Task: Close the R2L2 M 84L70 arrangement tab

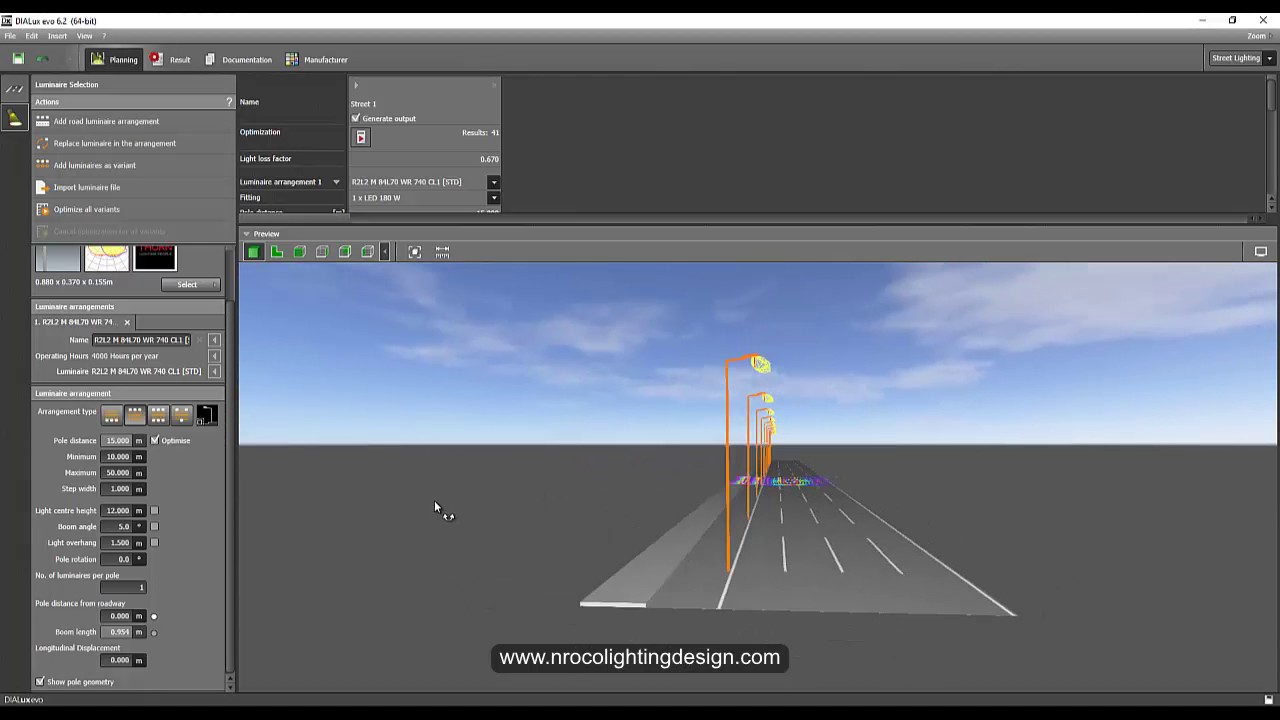Action: click(x=127, y=322)
